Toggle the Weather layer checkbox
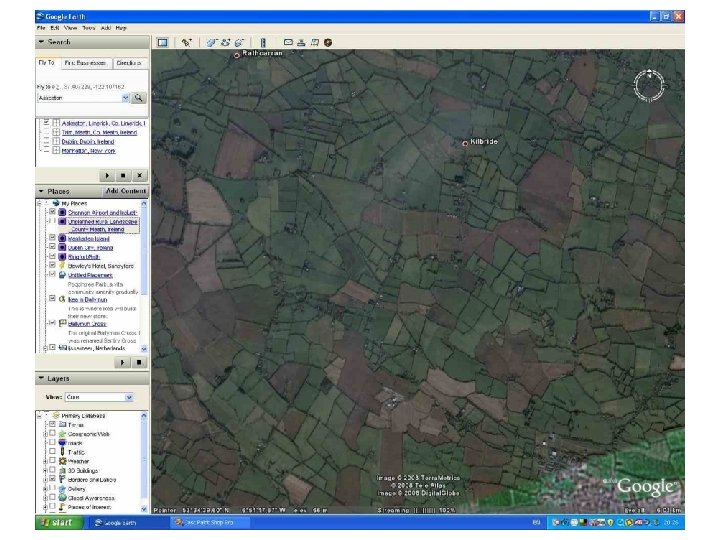 pos(52,461)
